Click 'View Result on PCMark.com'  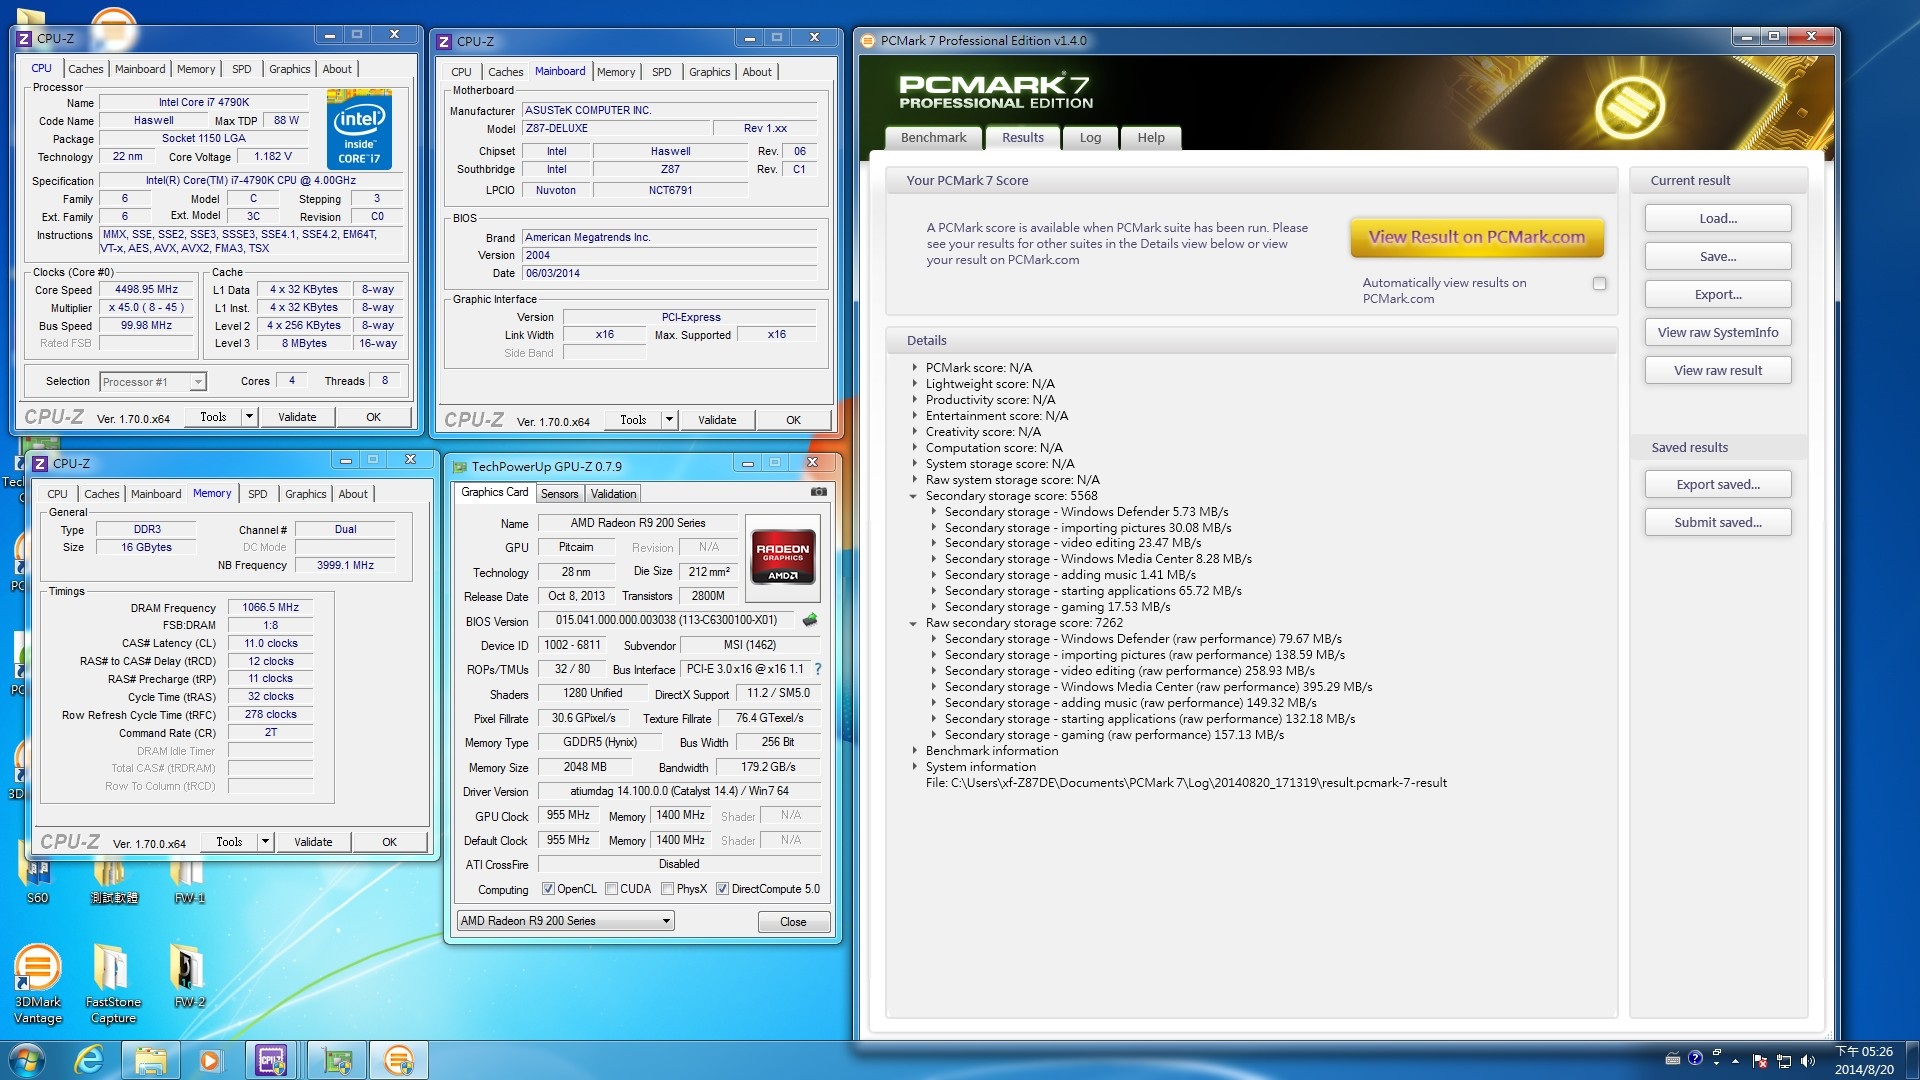(1477, 237)
